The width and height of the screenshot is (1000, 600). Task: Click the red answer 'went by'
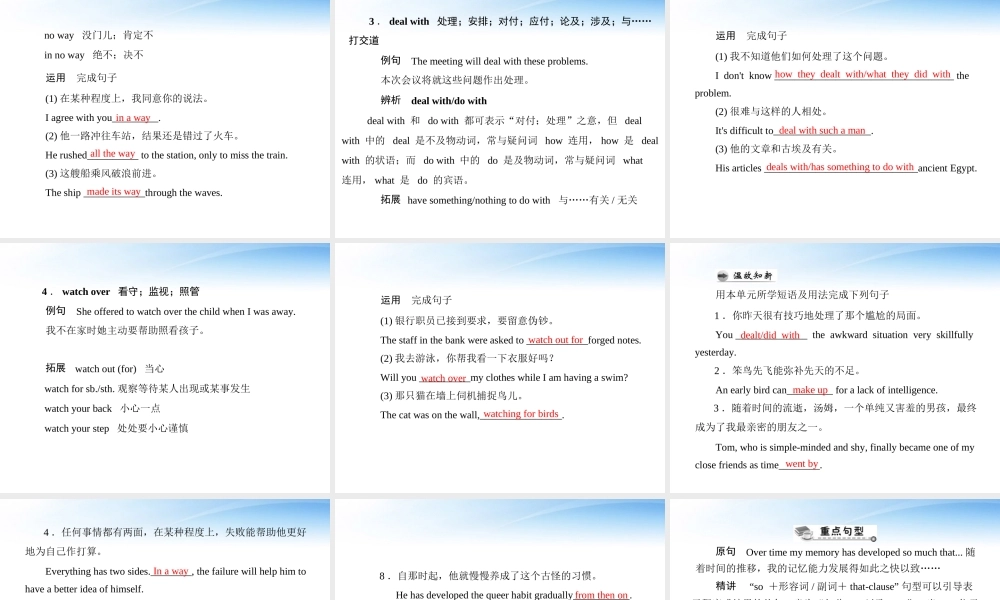click(802, 464)
